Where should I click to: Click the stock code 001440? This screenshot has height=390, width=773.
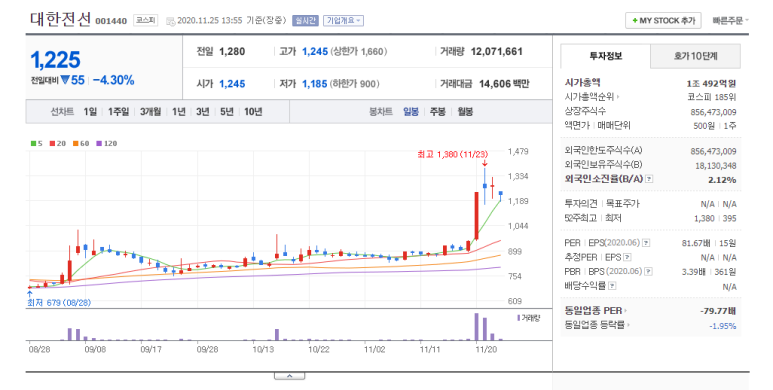tap(111, 21)
